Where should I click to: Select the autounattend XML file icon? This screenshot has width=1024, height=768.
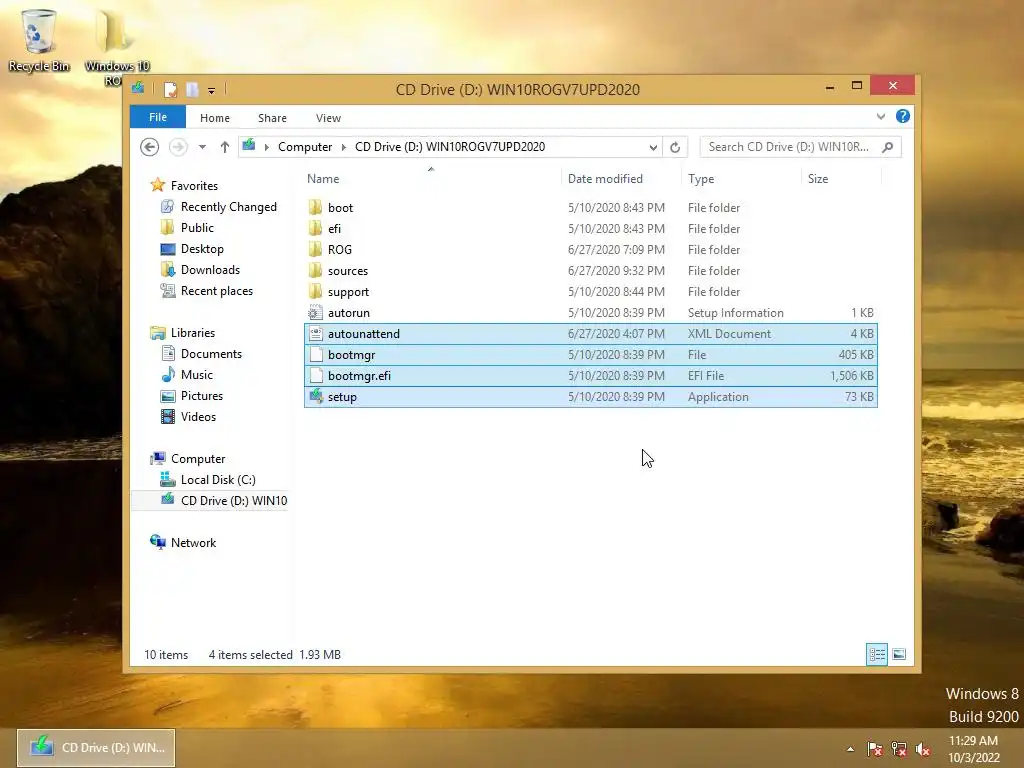point(315,334)
